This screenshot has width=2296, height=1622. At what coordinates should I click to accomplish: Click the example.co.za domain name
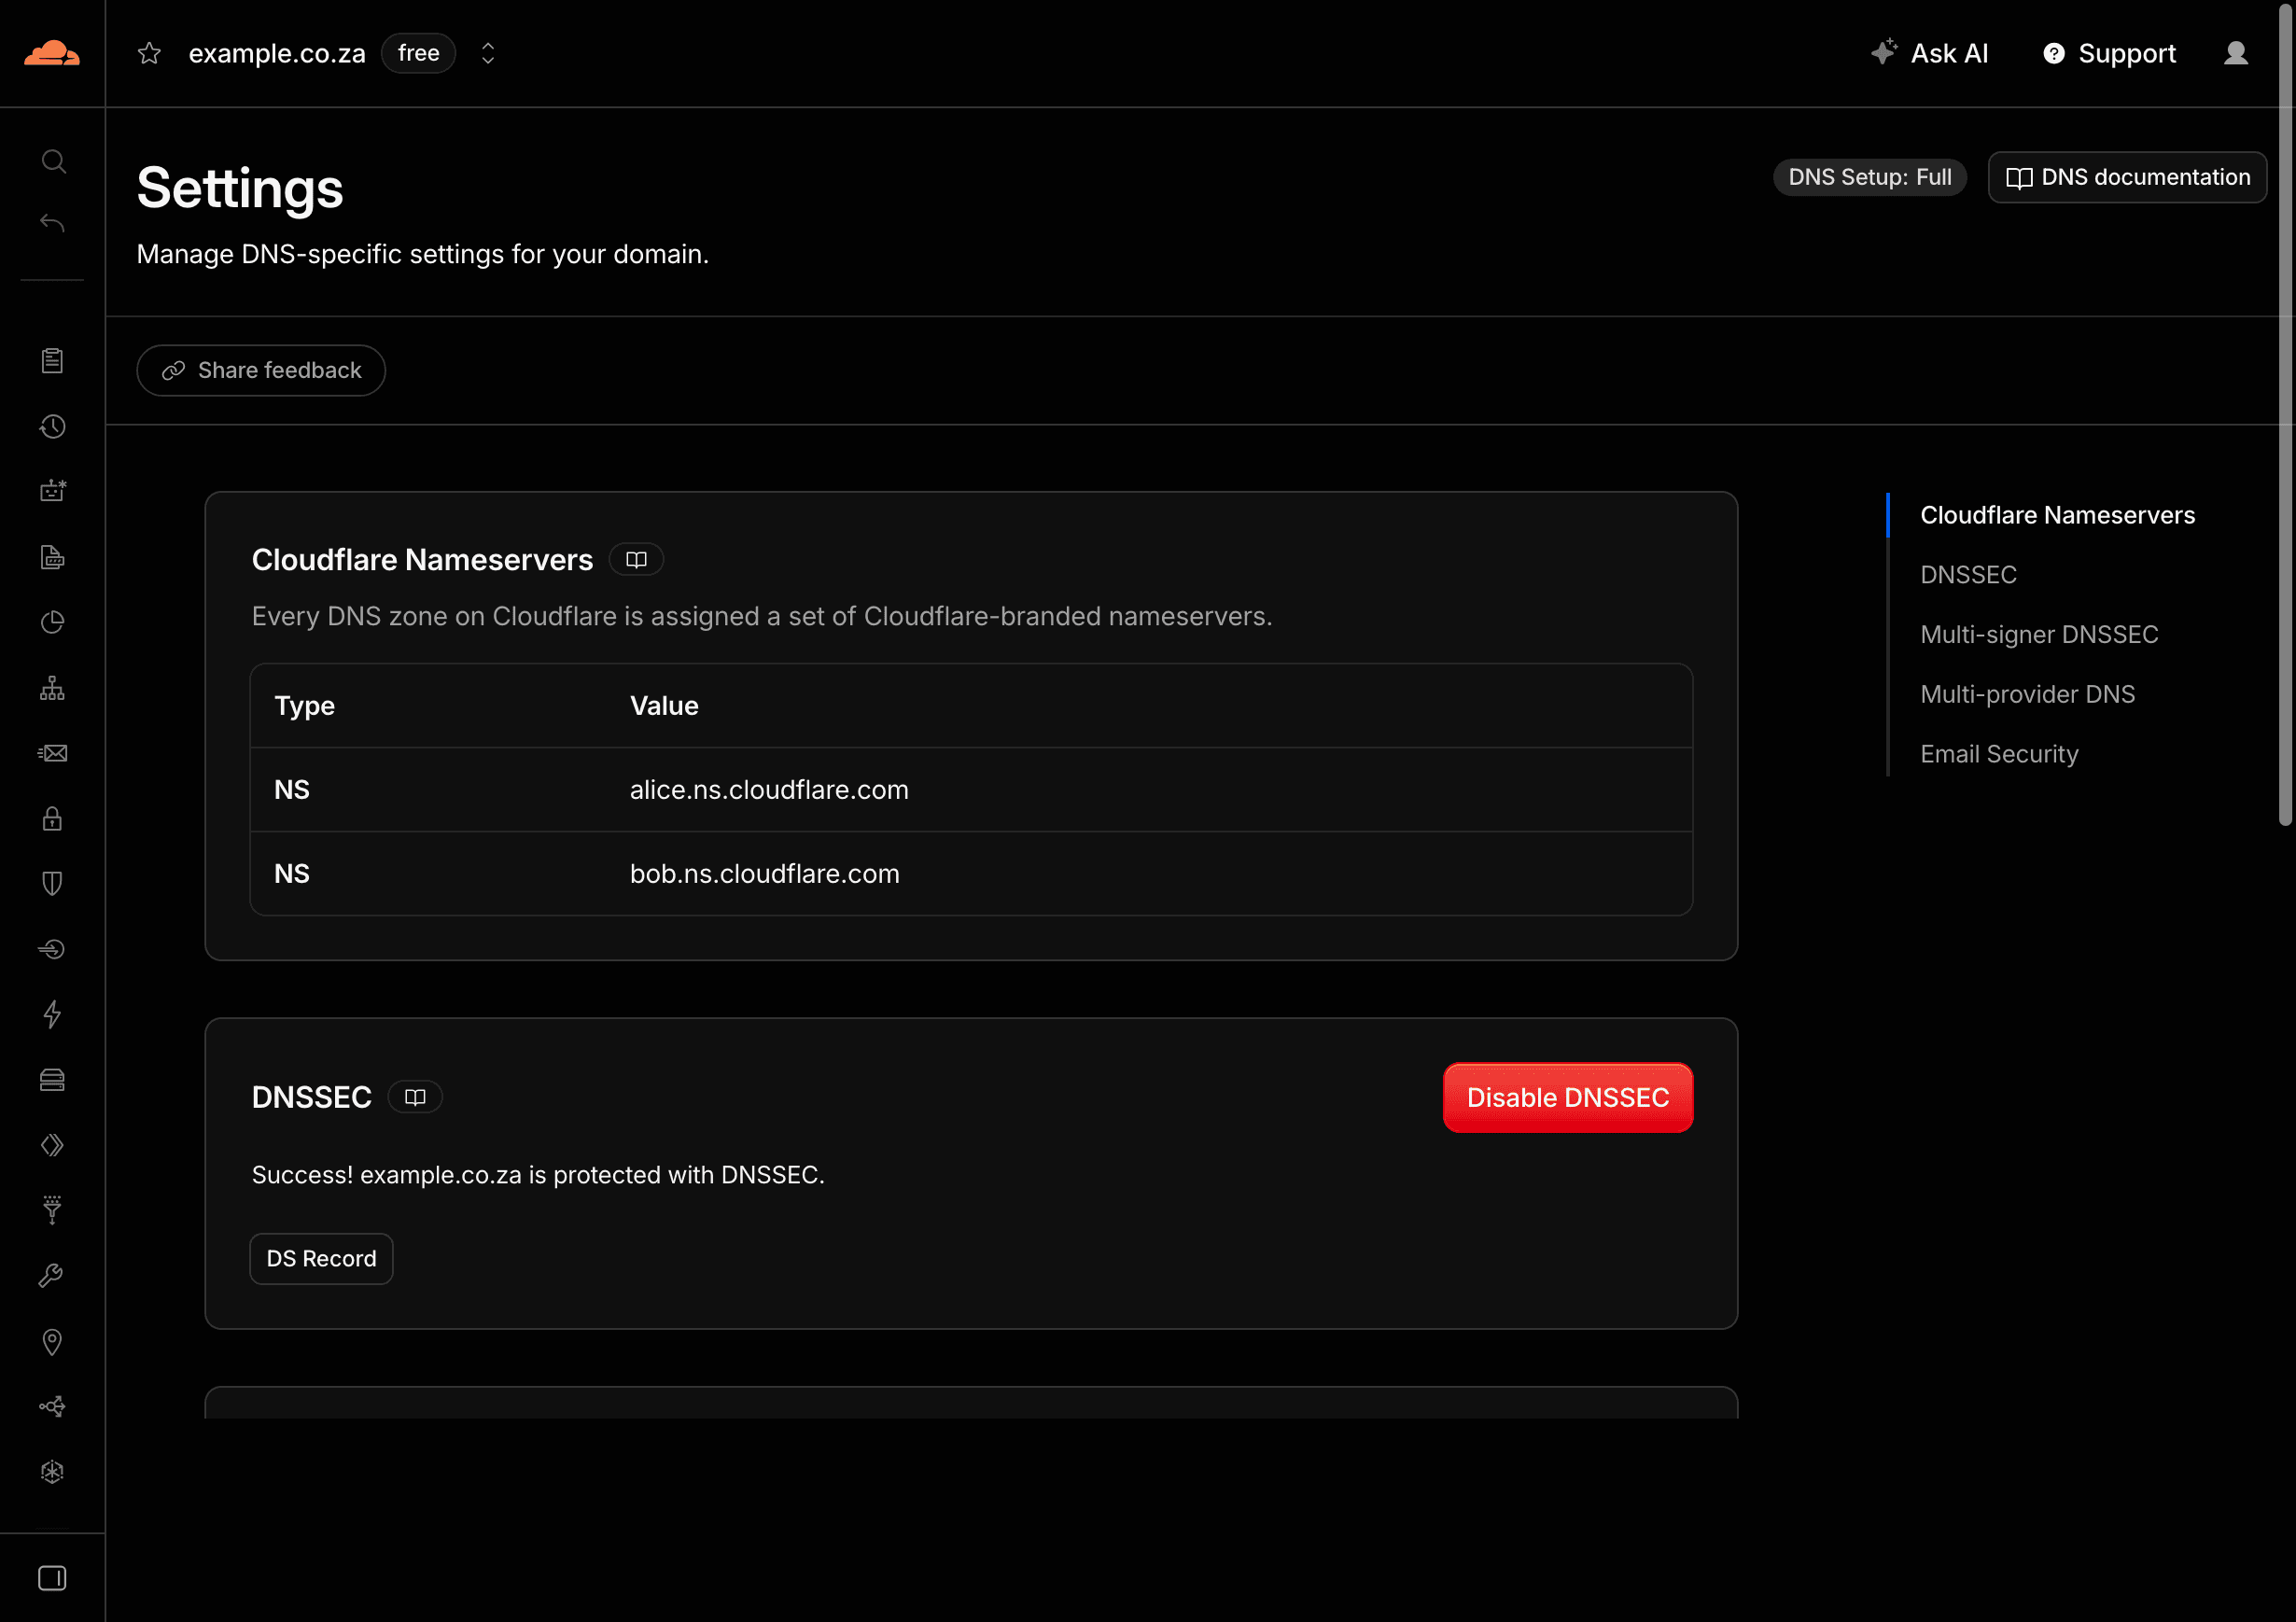(277, 53)
